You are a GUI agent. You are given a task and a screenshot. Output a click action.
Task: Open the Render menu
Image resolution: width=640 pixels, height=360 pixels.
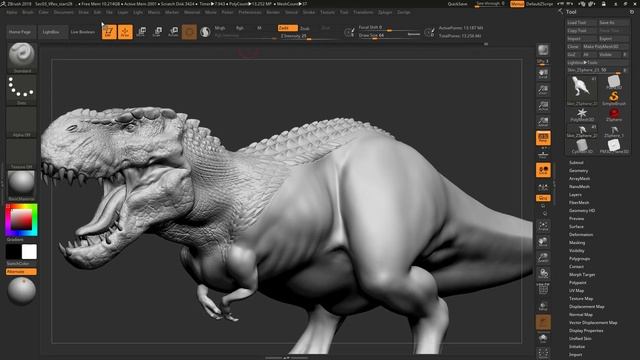[x=273, y=12]
